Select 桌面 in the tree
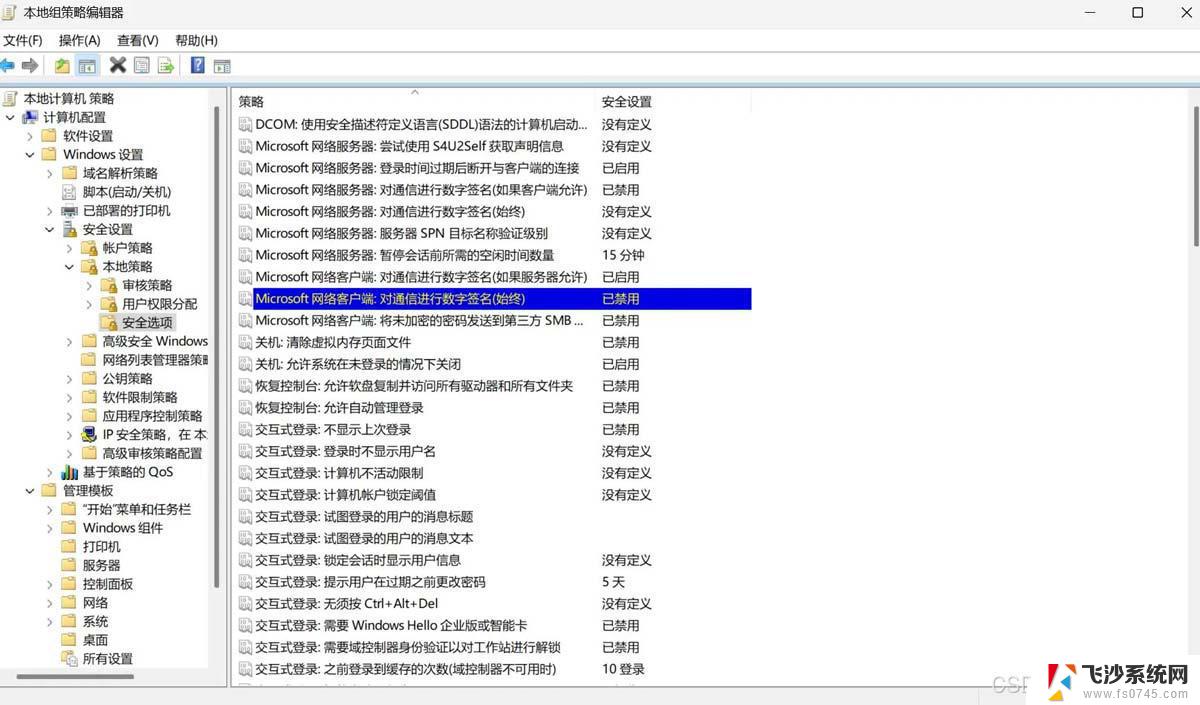Screen dimensions: 1200x705 (x=95, y=640)
